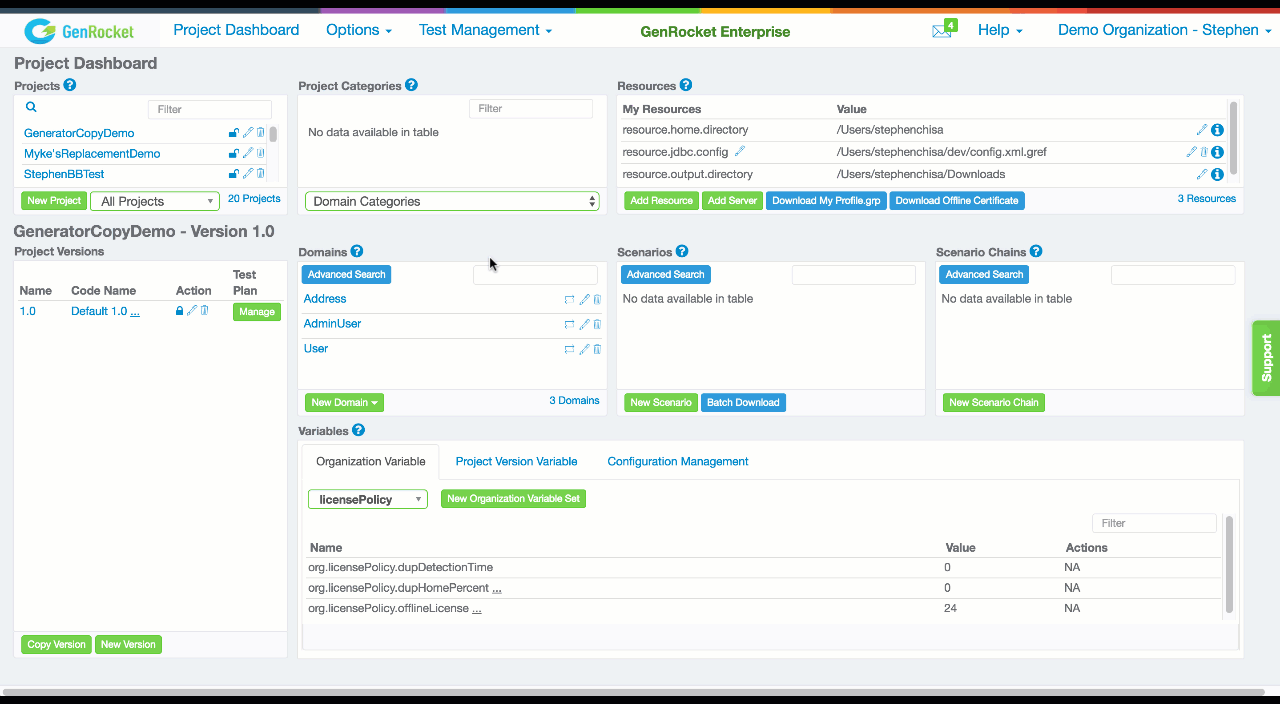Click the Variables help icon

click(358, 431)
